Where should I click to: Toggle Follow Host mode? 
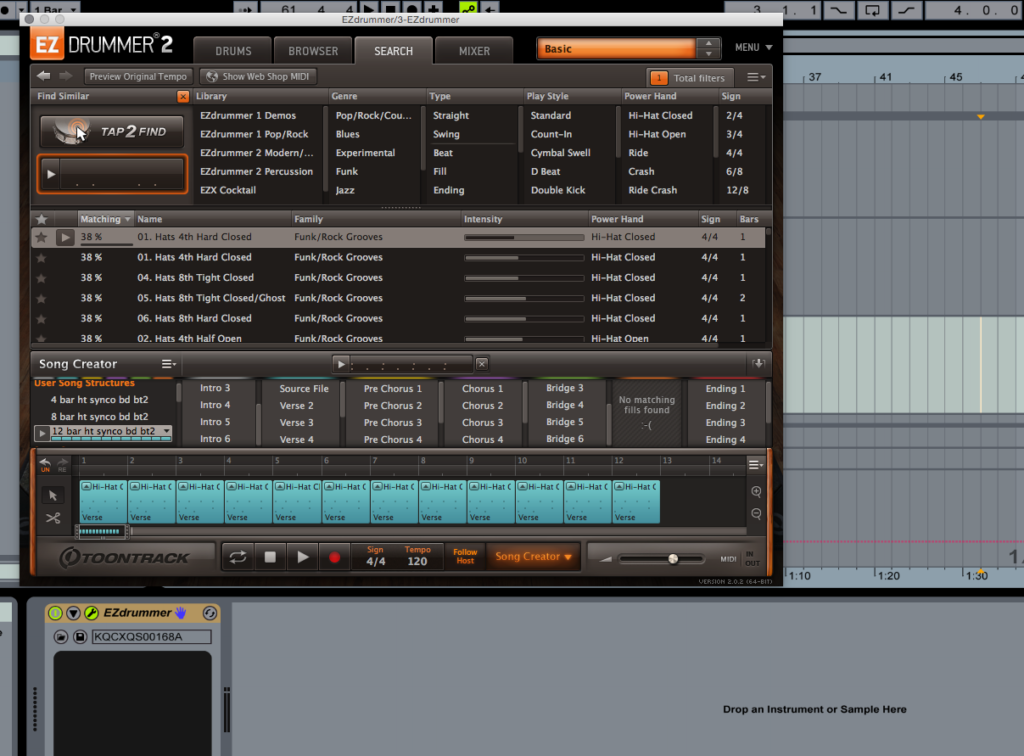(465, 556)
